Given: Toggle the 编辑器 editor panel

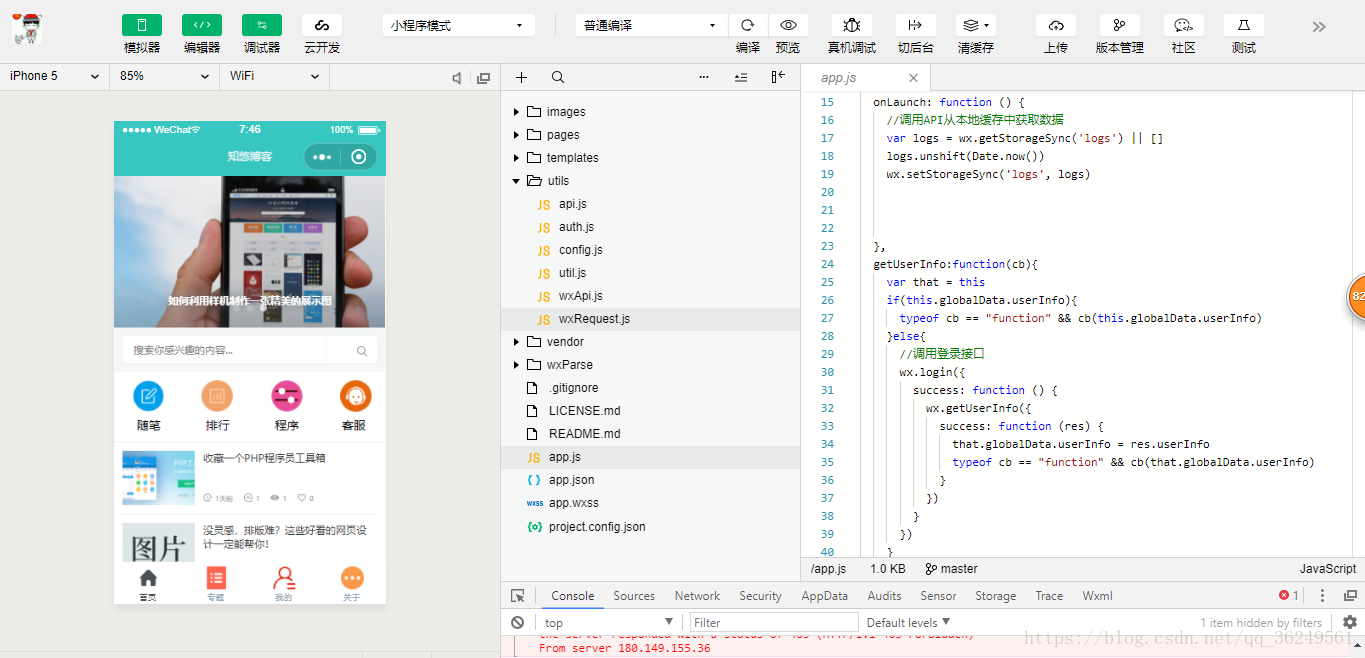Looking at the screenshot, I should (x=202, y=25).
